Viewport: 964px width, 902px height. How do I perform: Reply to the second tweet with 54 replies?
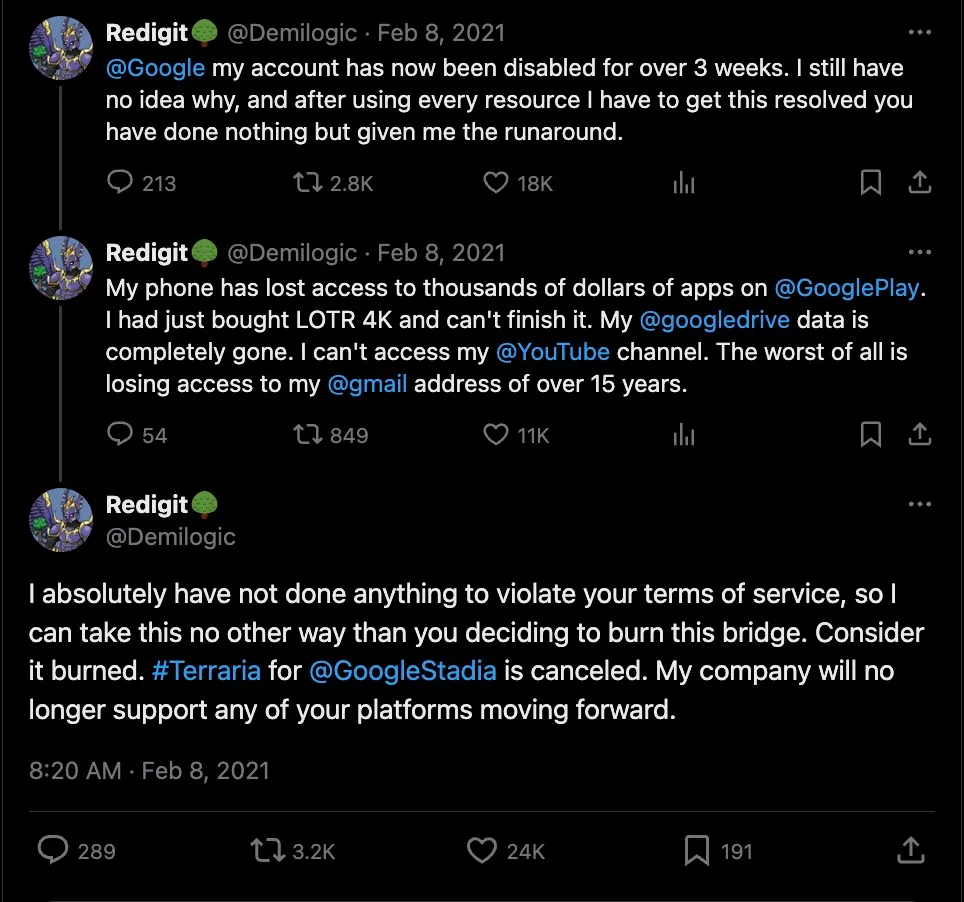(120, 434)
